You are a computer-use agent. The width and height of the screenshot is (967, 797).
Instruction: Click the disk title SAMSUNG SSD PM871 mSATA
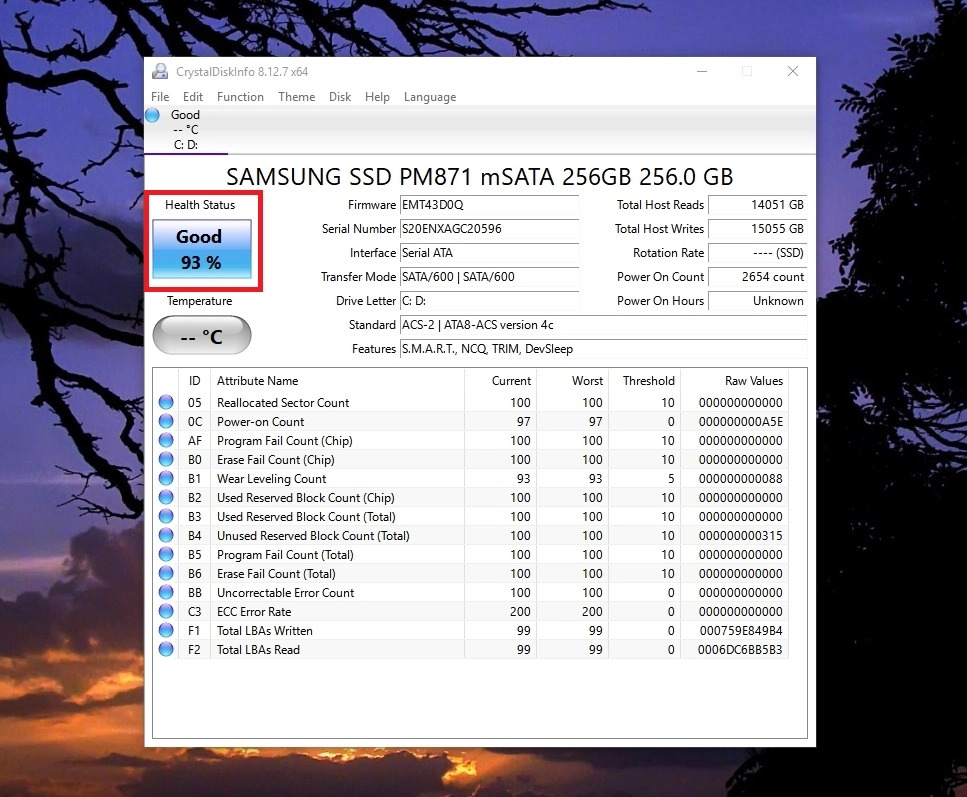(479, 177)
